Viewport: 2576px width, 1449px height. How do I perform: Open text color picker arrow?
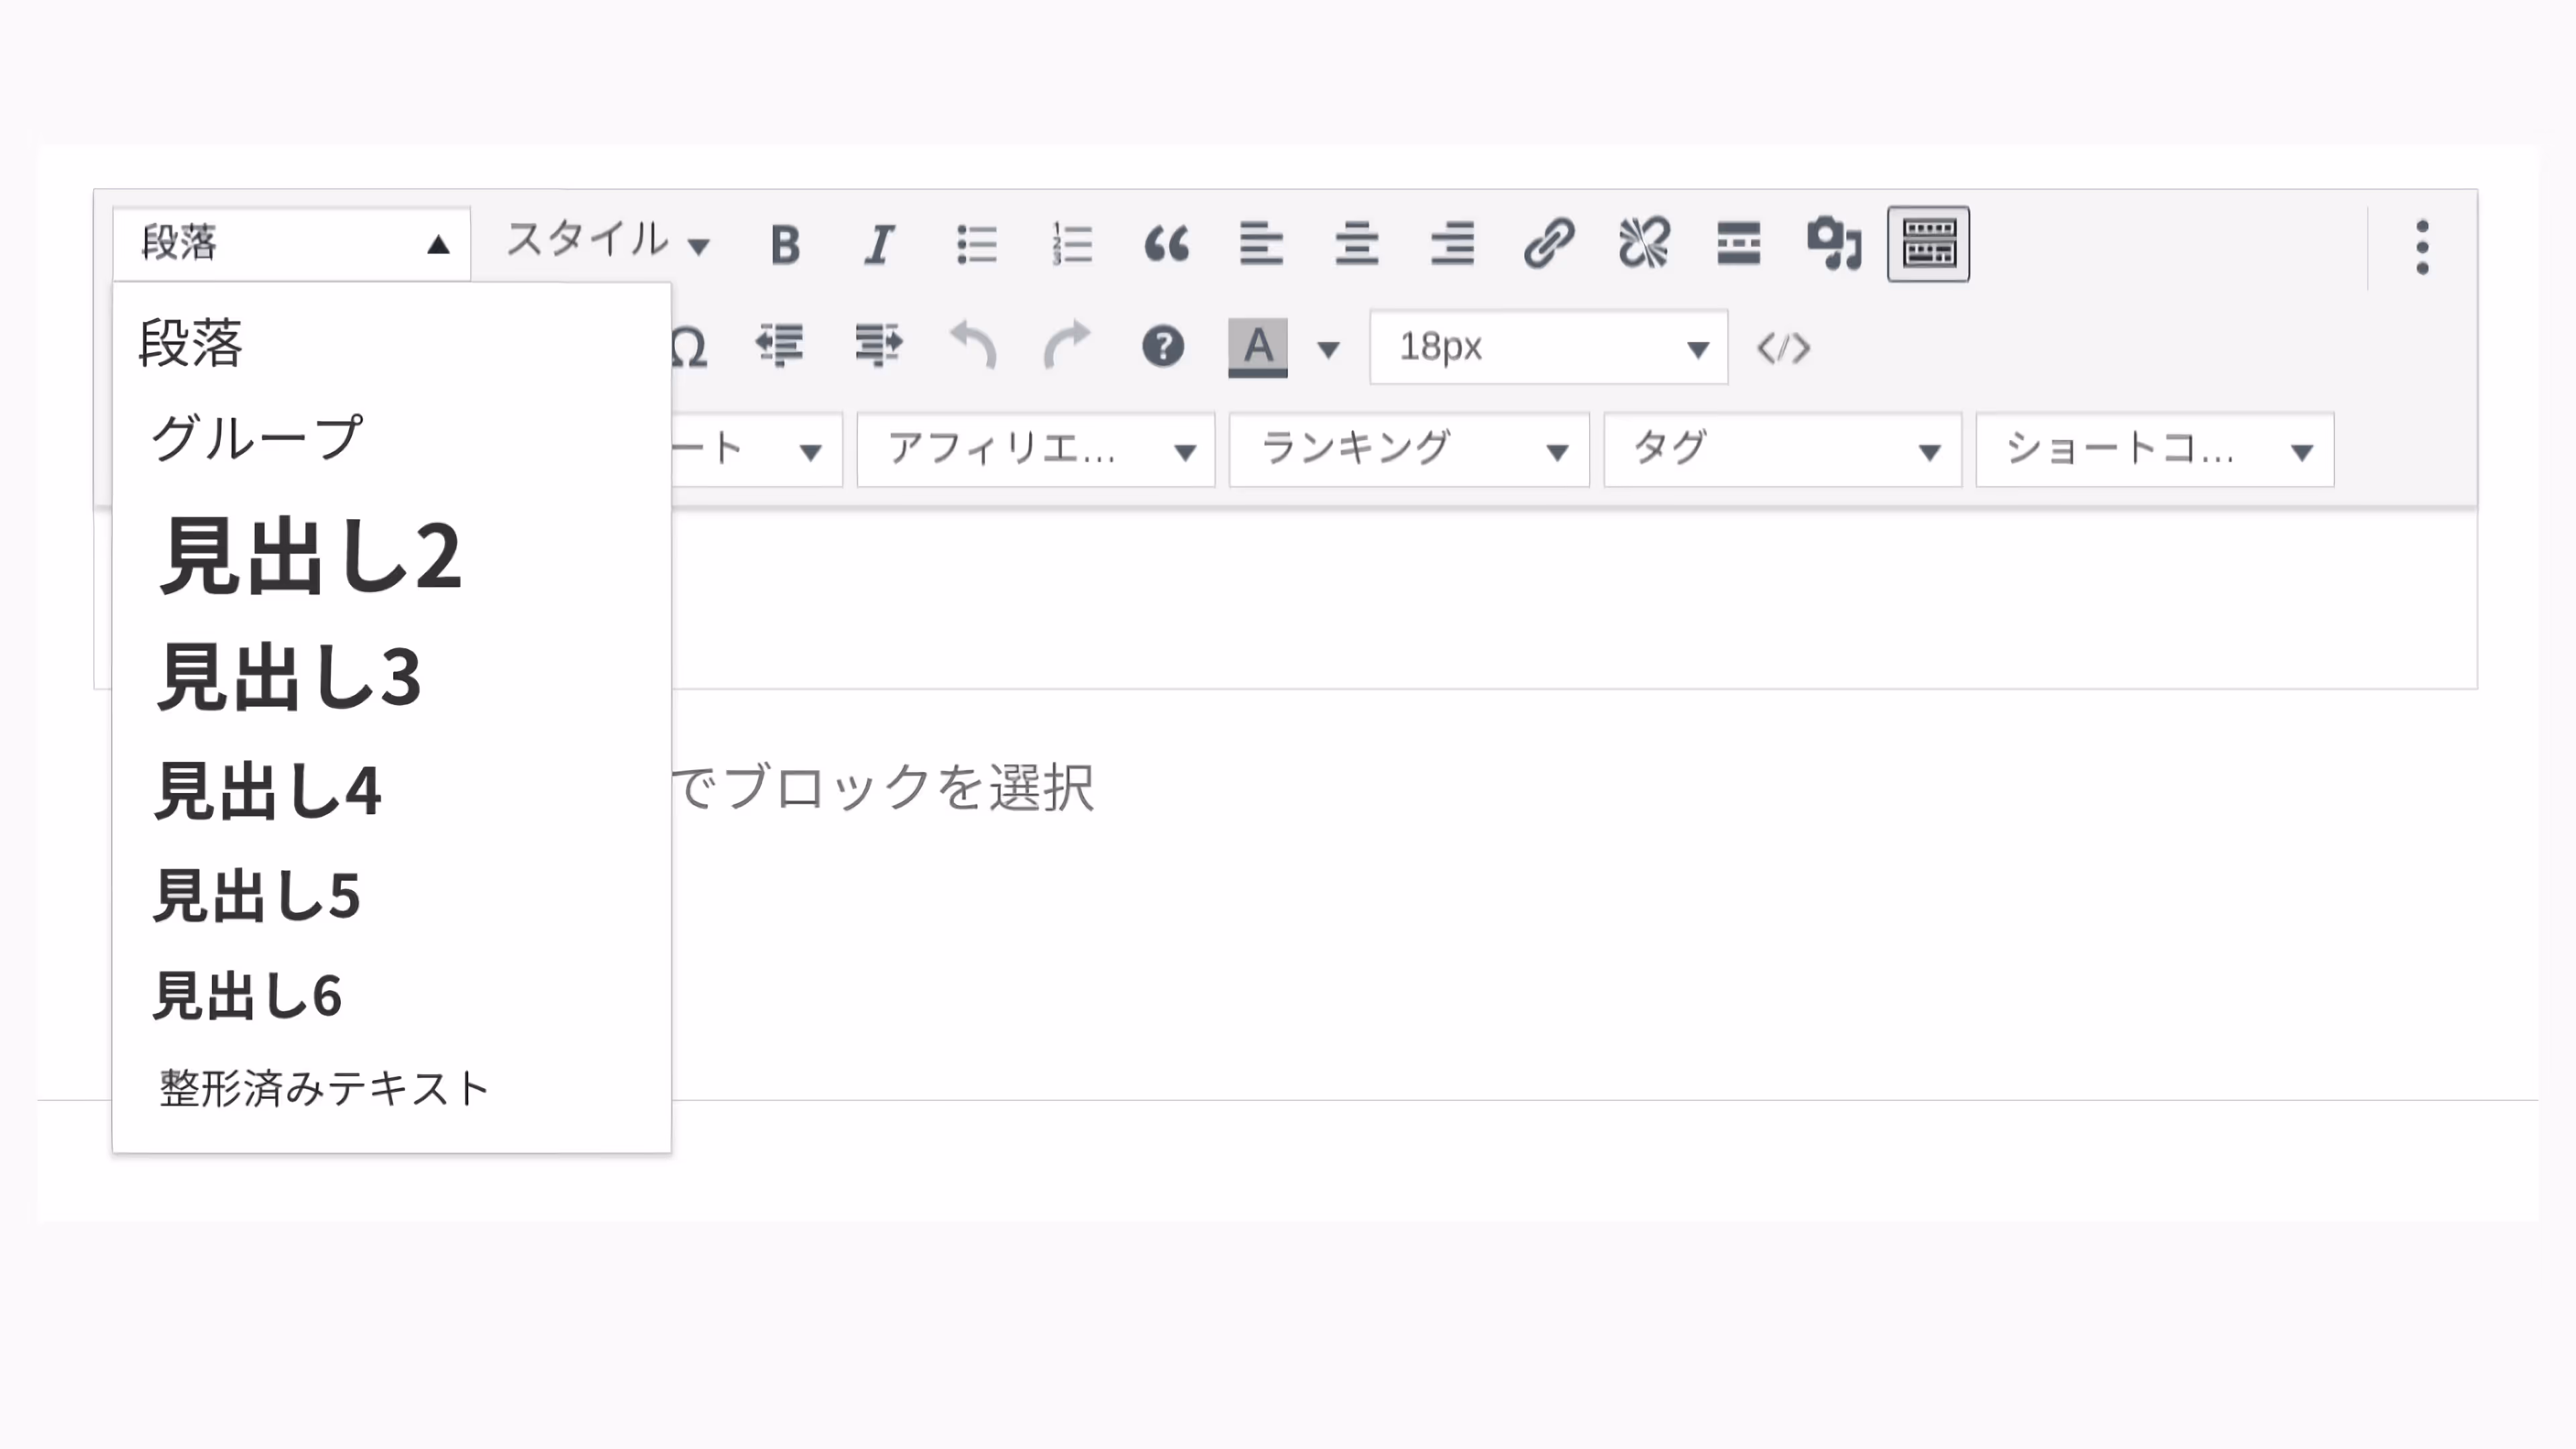1328,349
